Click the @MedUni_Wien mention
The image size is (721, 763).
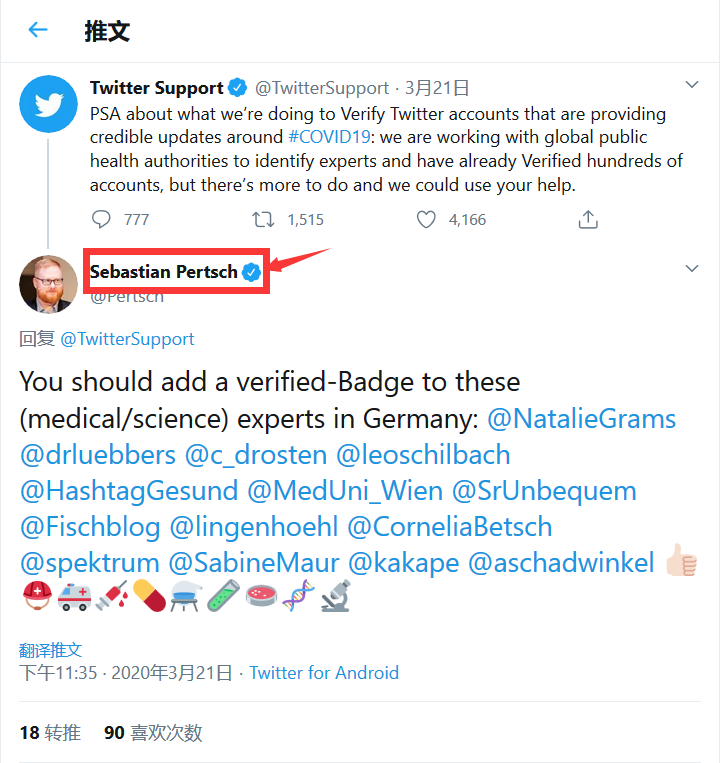[345, 490]
